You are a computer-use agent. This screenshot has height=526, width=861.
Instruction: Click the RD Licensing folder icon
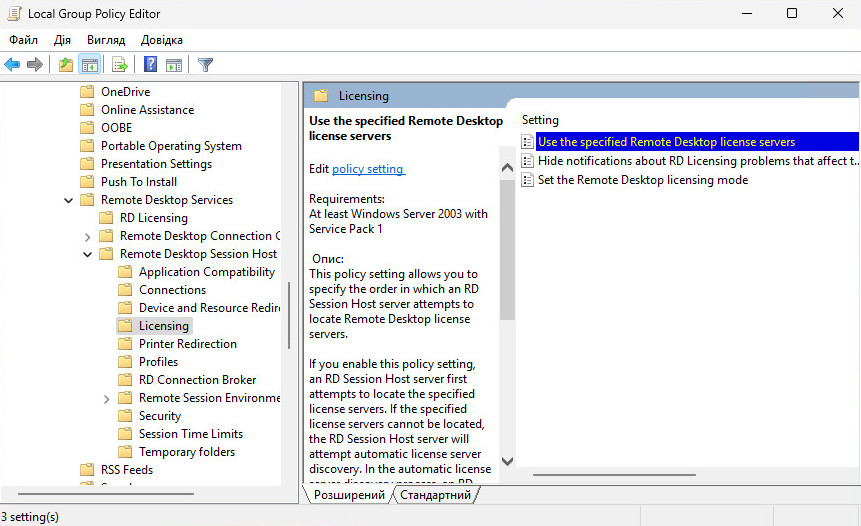tap(106, 218)
